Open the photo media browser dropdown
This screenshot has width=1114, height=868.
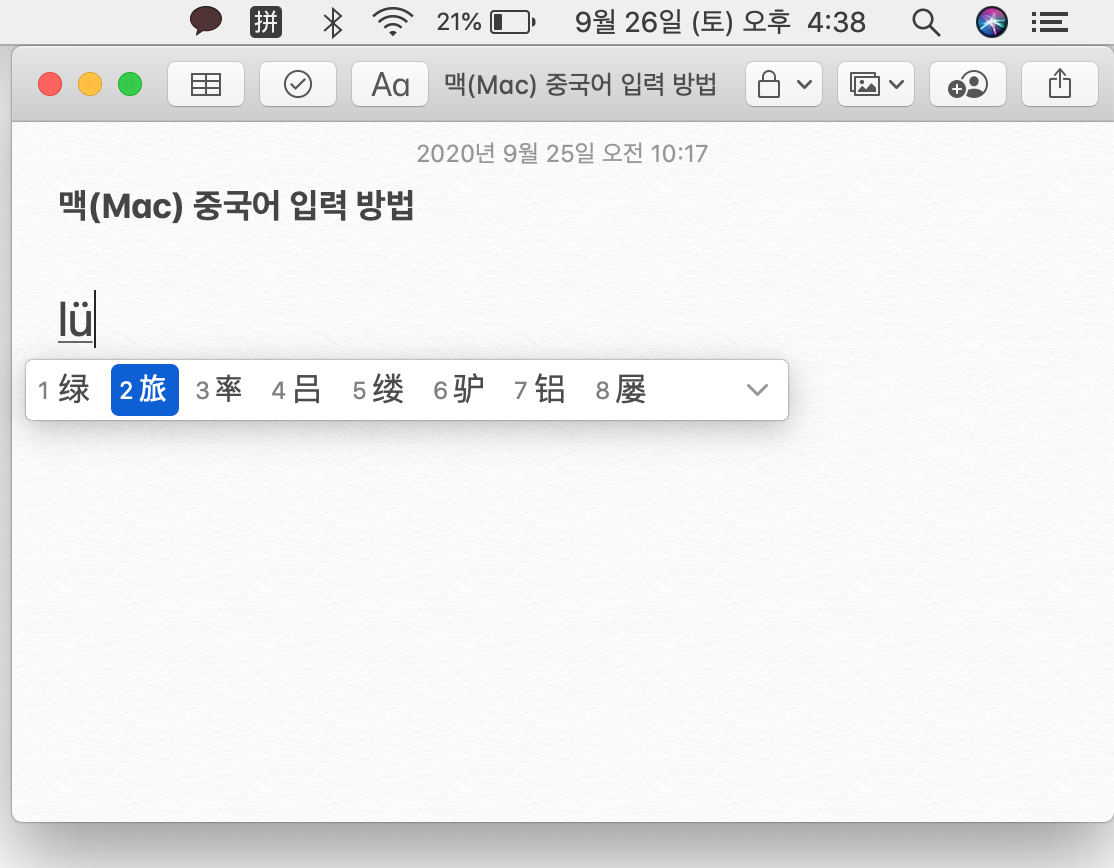(x=876, y=85)
